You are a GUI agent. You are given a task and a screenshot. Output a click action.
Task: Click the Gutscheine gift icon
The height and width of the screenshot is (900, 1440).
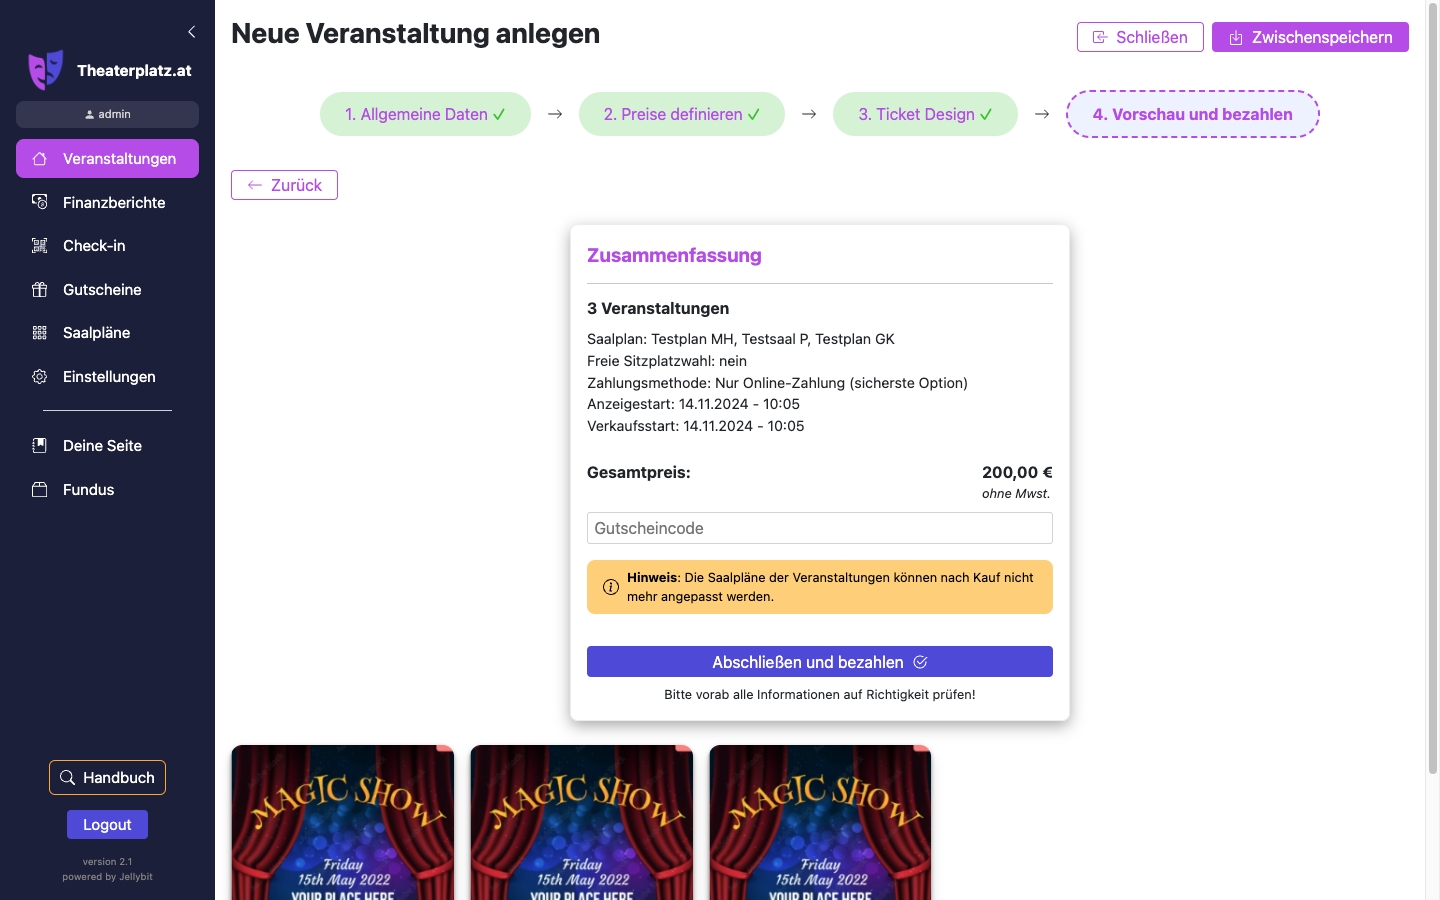pos(40,290)
